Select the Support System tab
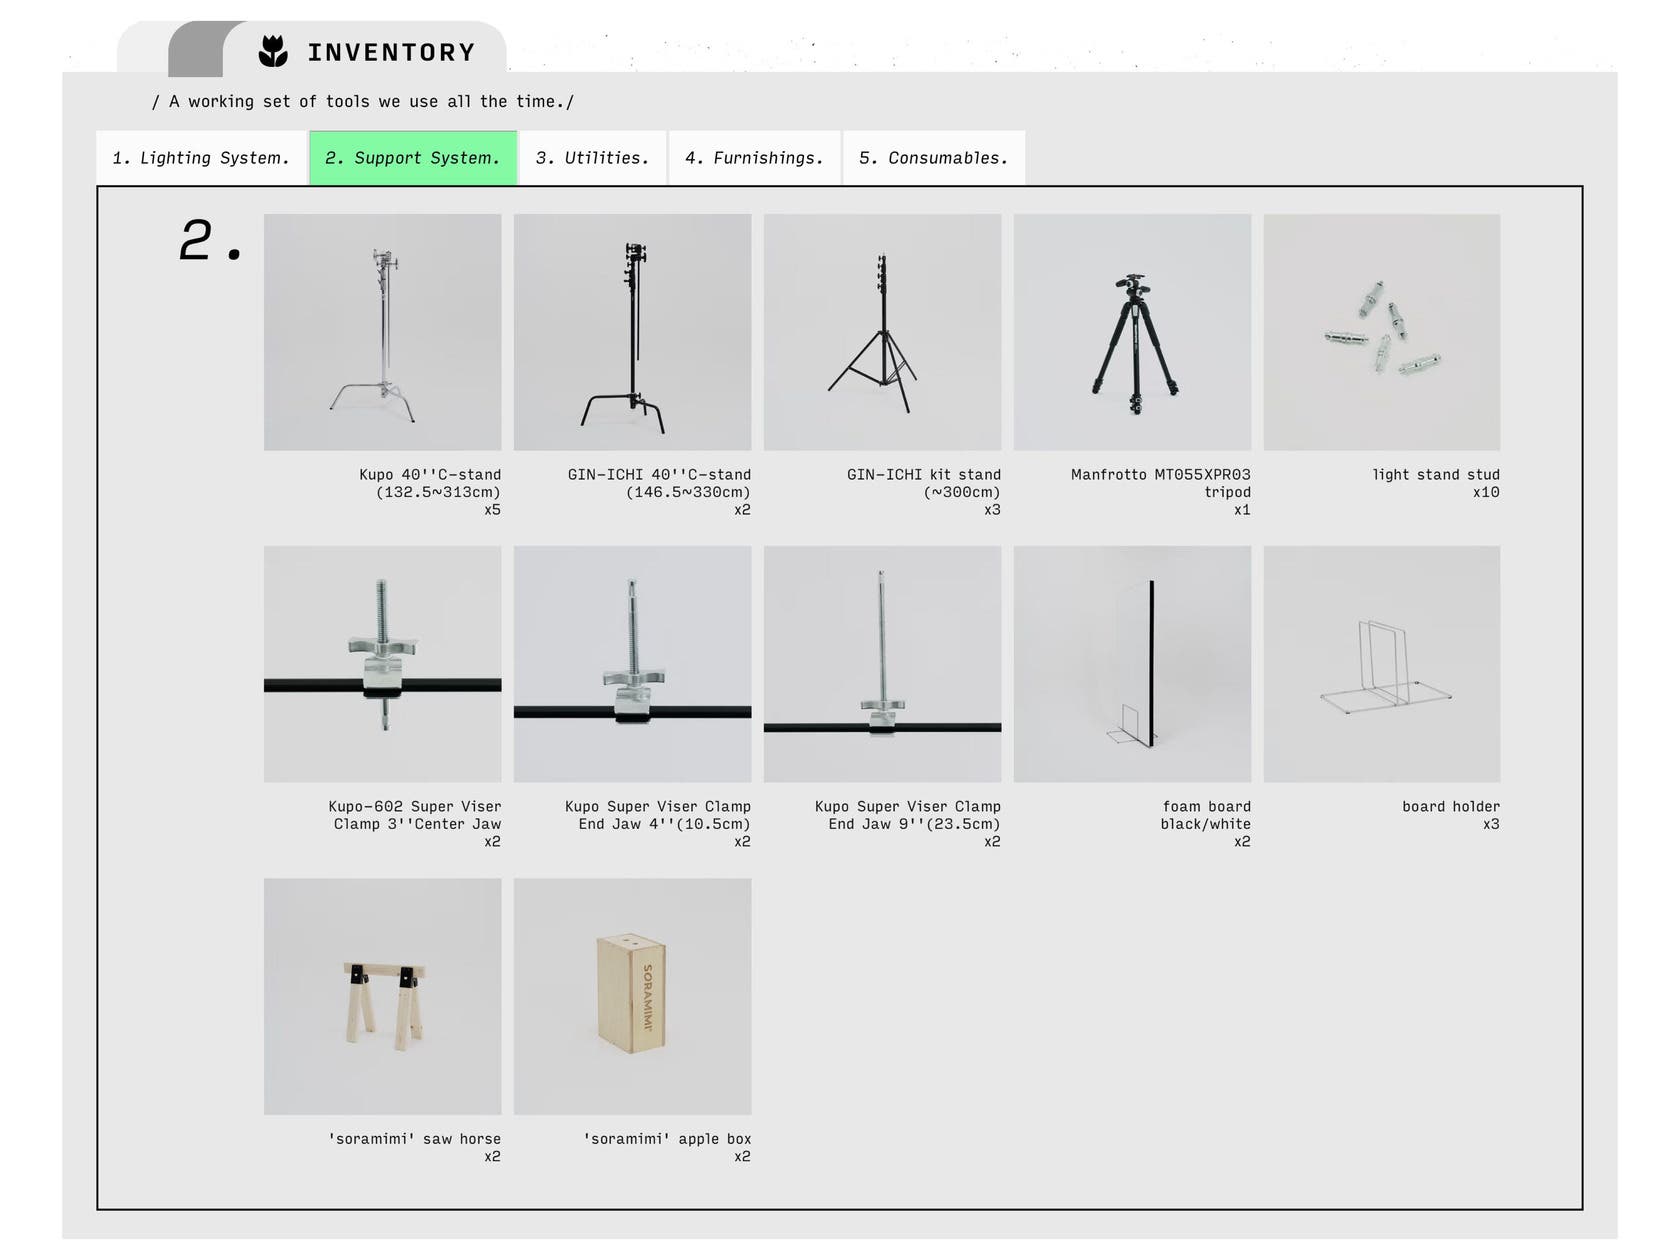1680x1260 pixels. pyautogui.click(x=412, y=158)
